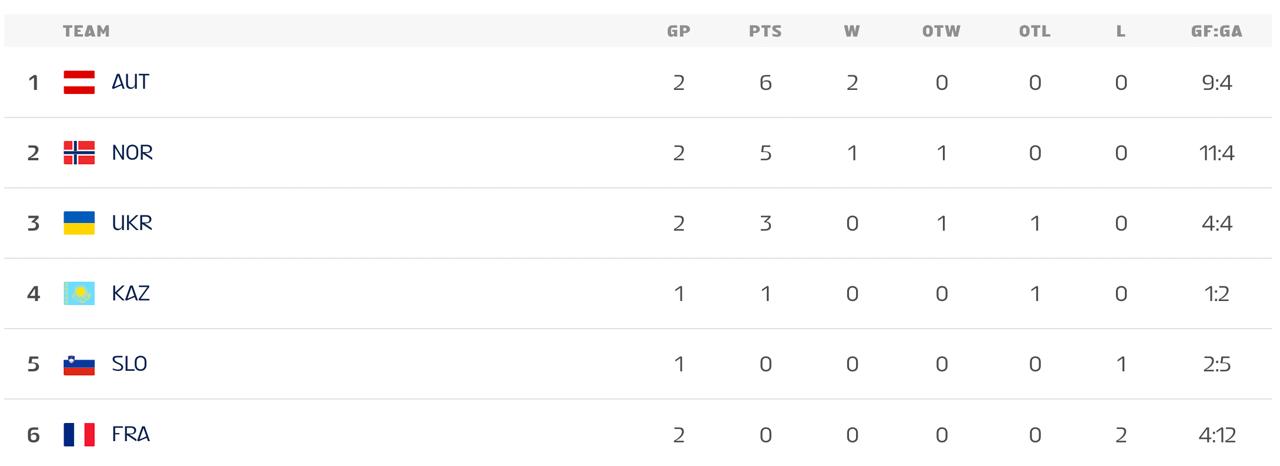This screenshot has width=1280, height=466.
Task: Click the OTL column header
Action: 1035,31
